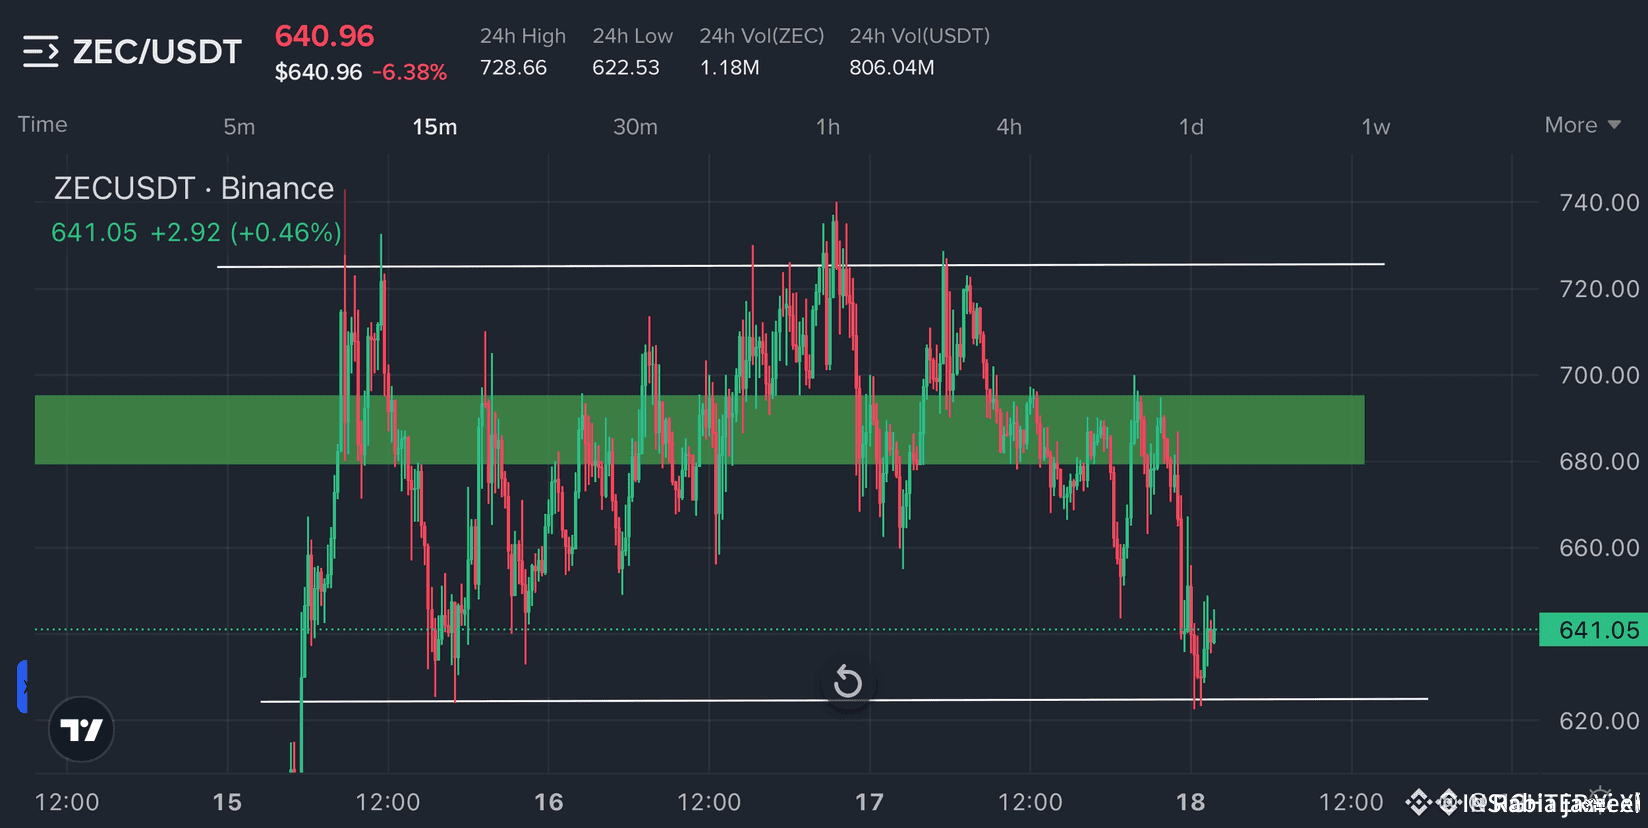Click the $640.96 fiat price
The width and height of the screenshot is (1648, 828).
tap(318, 72)
